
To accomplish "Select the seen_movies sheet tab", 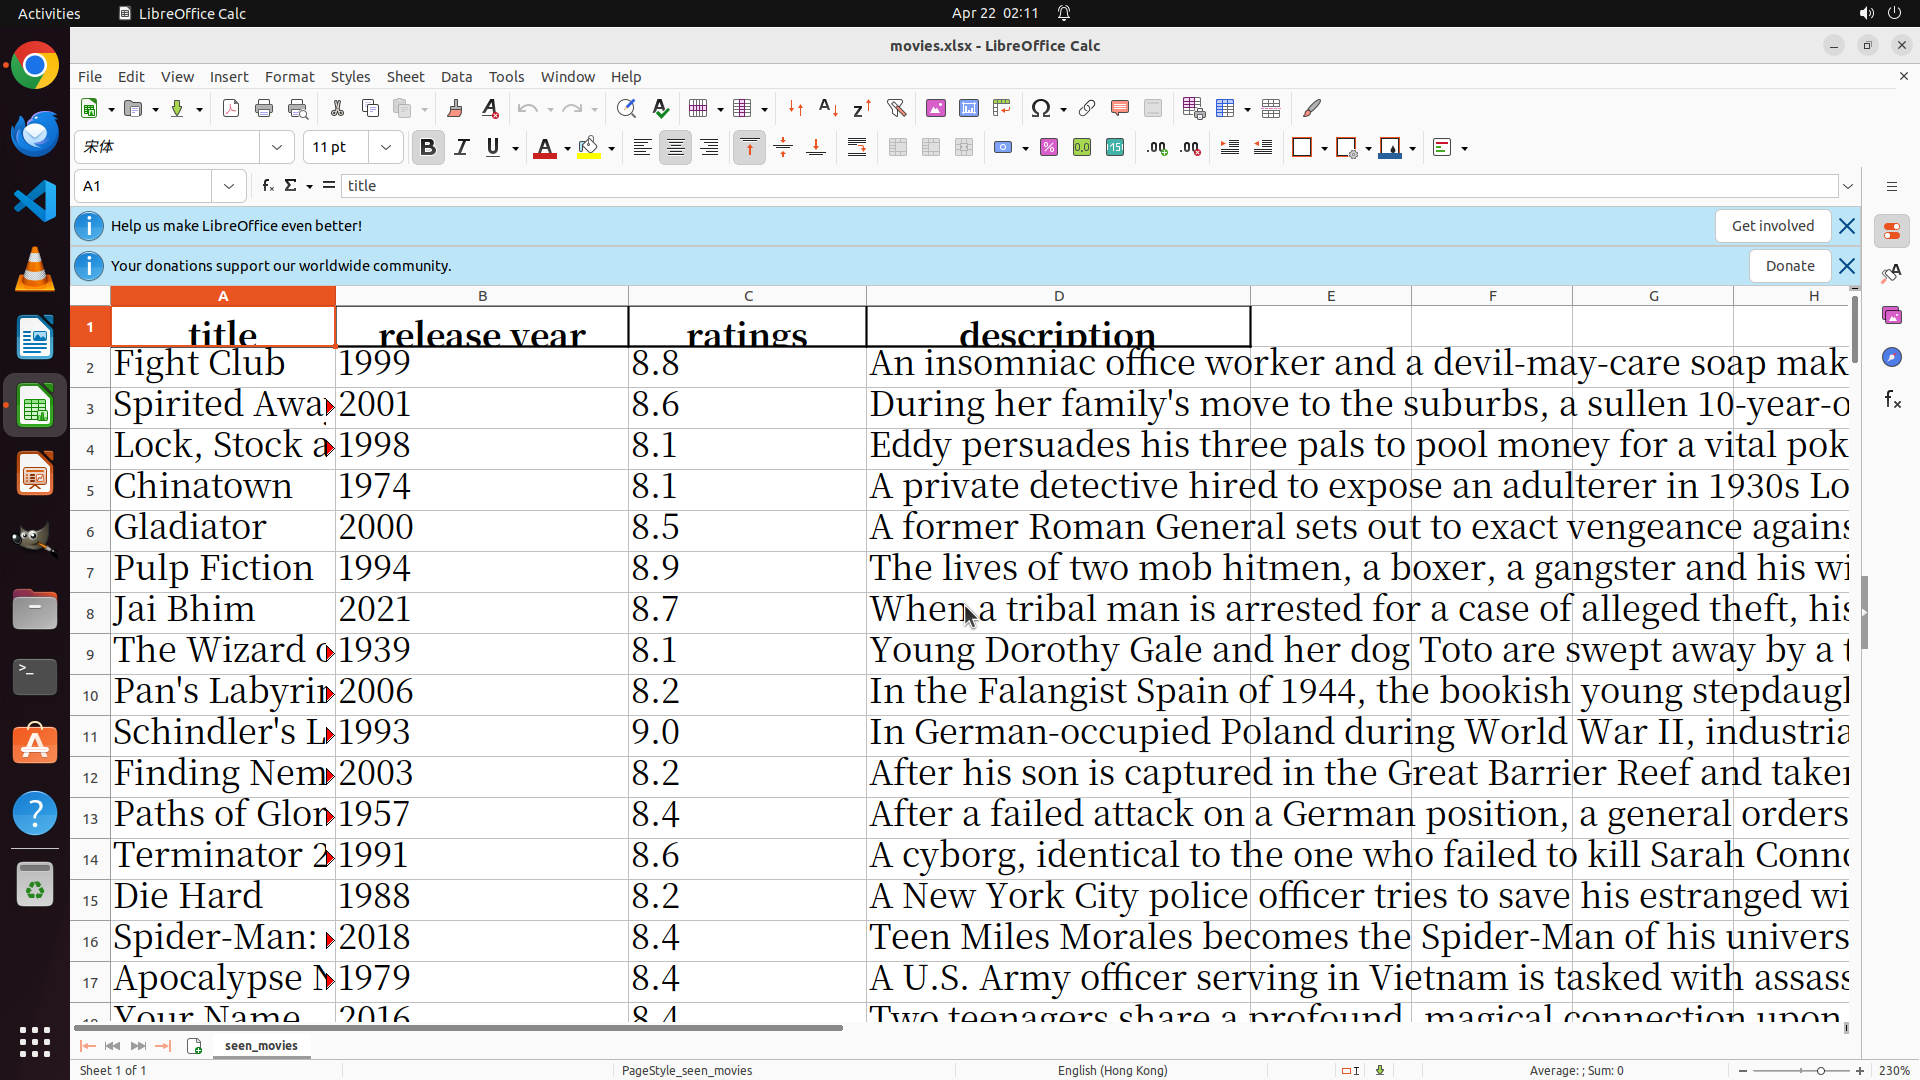I will pyautogui.click(x=261, y=1045).
